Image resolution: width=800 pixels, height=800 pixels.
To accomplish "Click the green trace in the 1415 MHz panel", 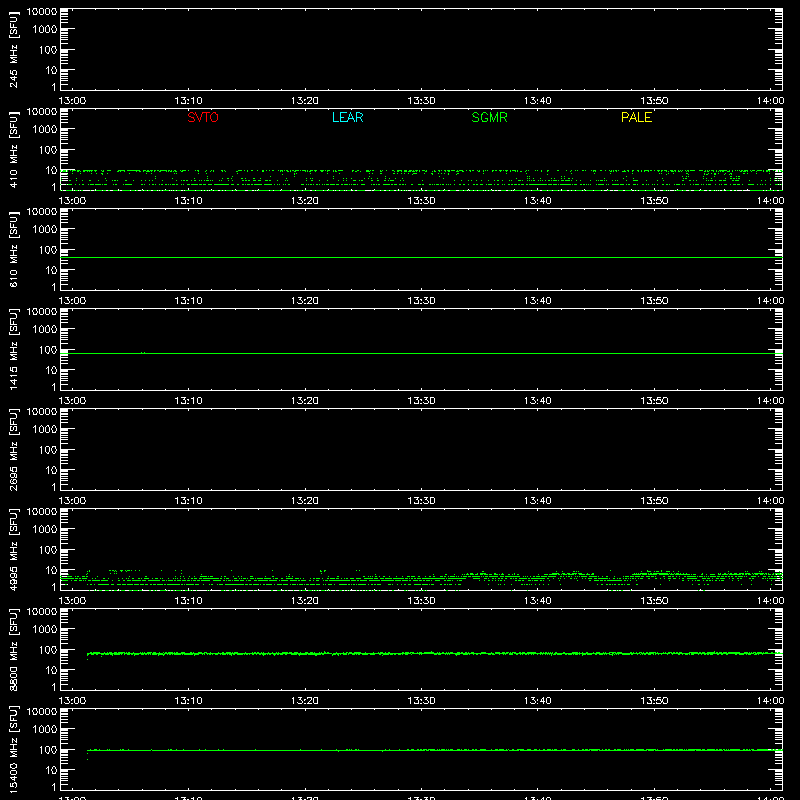I will [421, 353].
